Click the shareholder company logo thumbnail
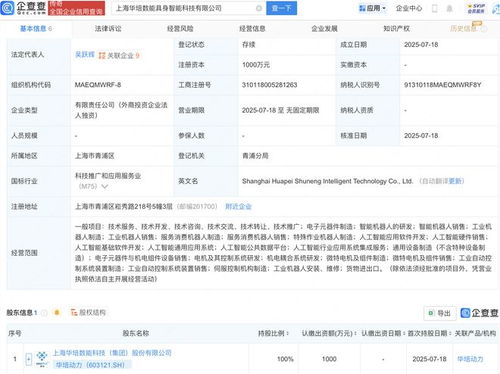This screenshot has height=374, width=500. (x=42, y=359)
